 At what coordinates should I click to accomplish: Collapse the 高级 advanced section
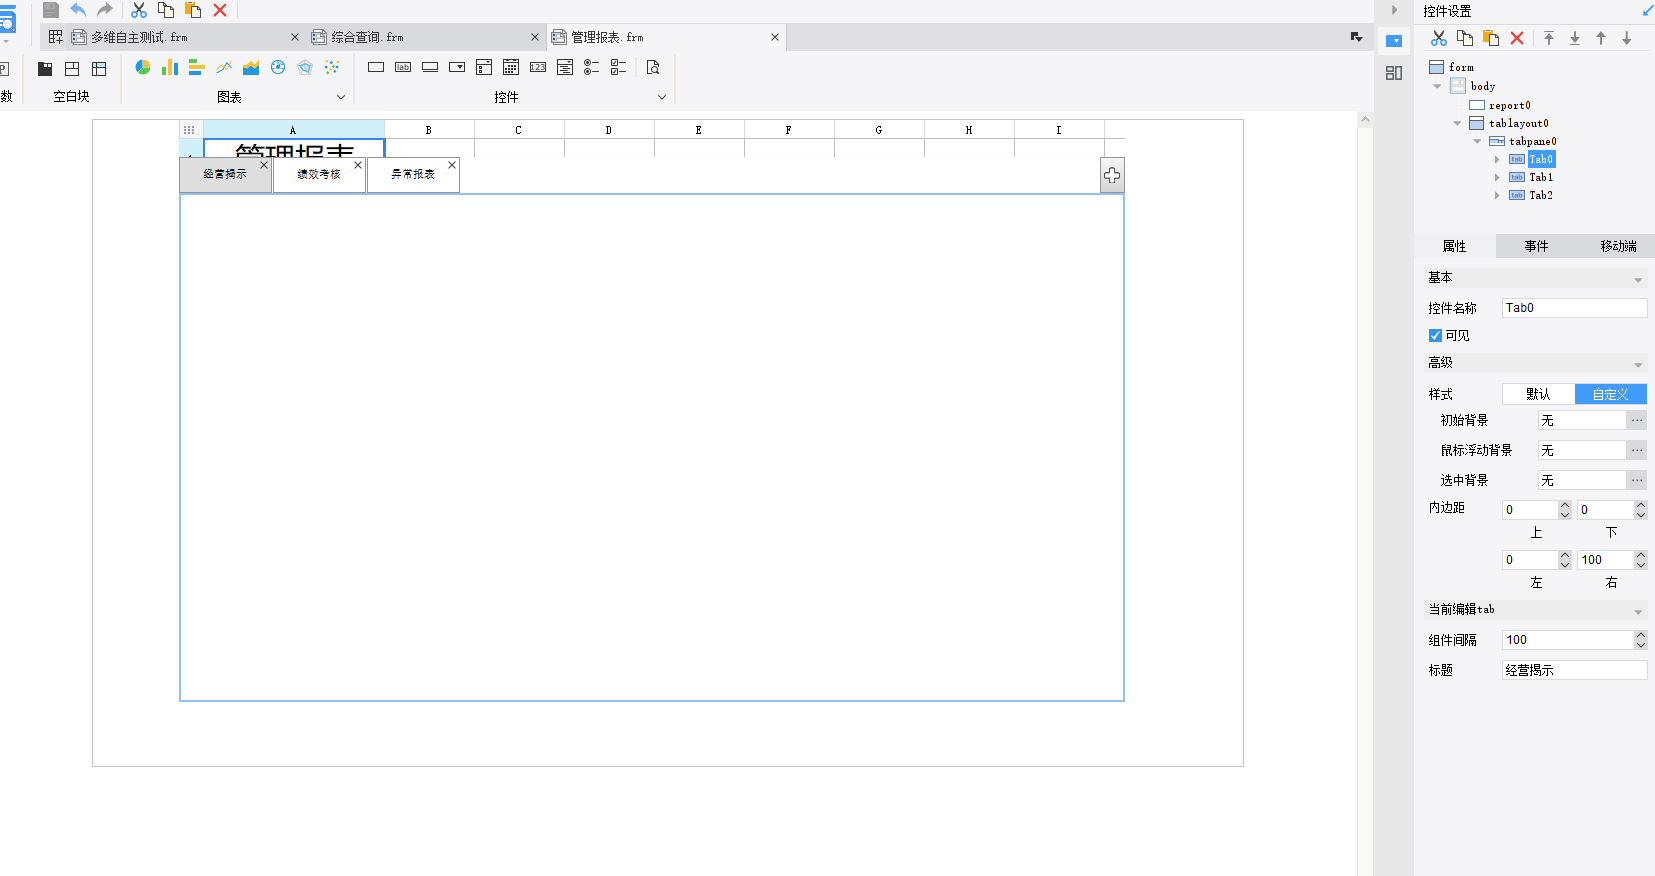click(x=1638, y=365)
